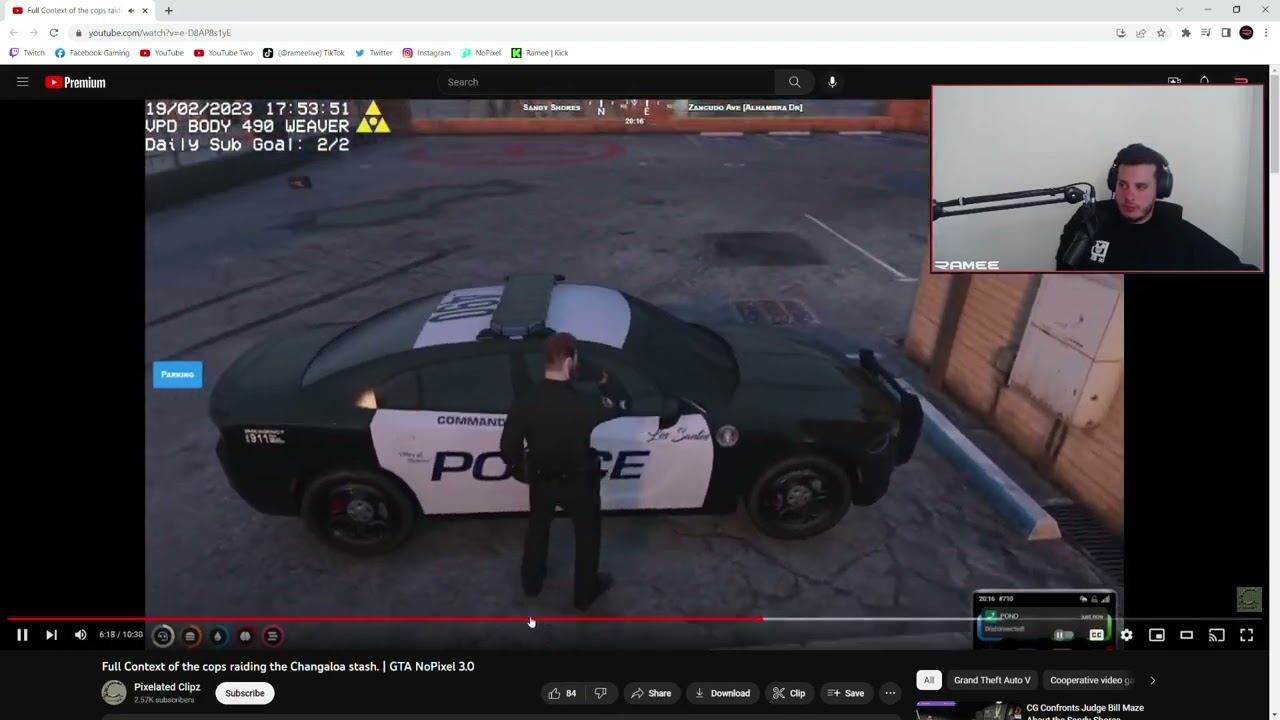Open a new browser tab

168,10
